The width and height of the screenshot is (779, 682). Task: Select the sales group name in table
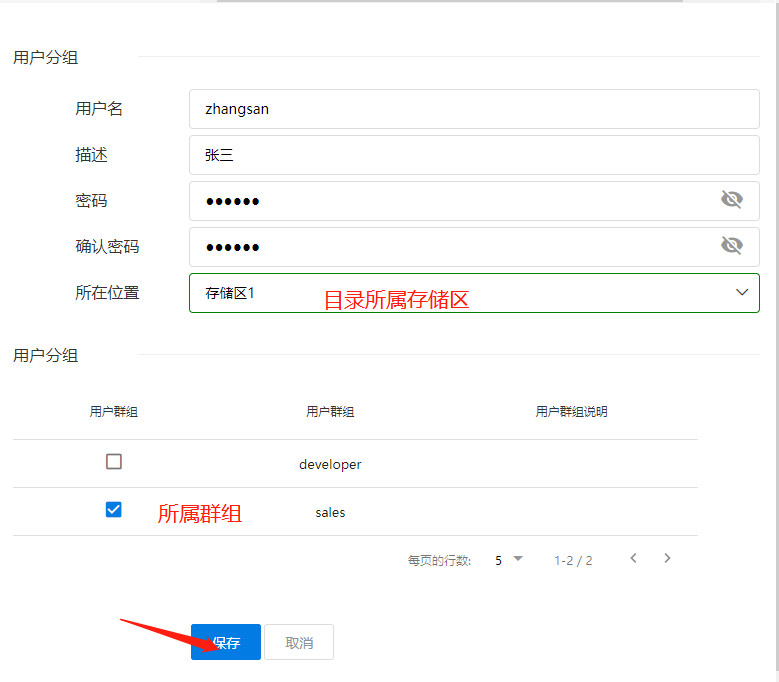[x=330, y=512]
